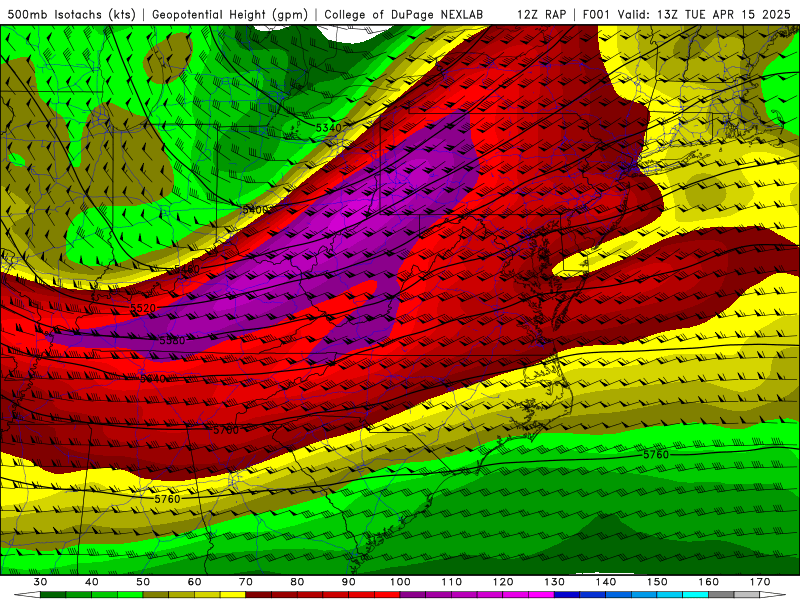Pick the 60 value on the color scale

[194, 582]
